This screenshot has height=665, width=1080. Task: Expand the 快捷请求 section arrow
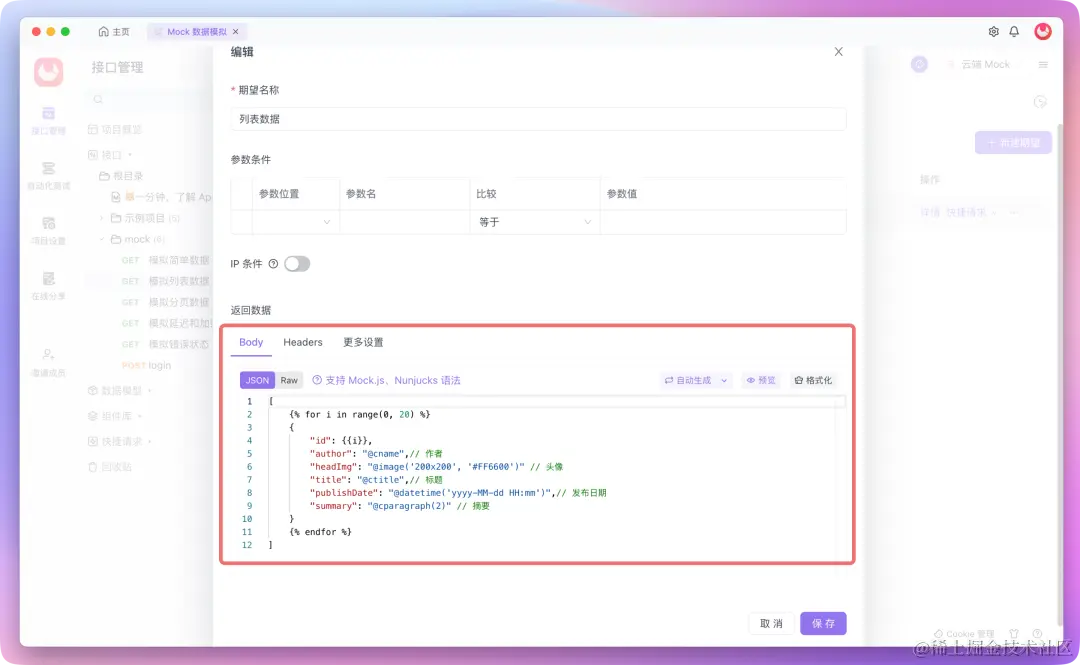pyautogui.click(x=149, y=442)
